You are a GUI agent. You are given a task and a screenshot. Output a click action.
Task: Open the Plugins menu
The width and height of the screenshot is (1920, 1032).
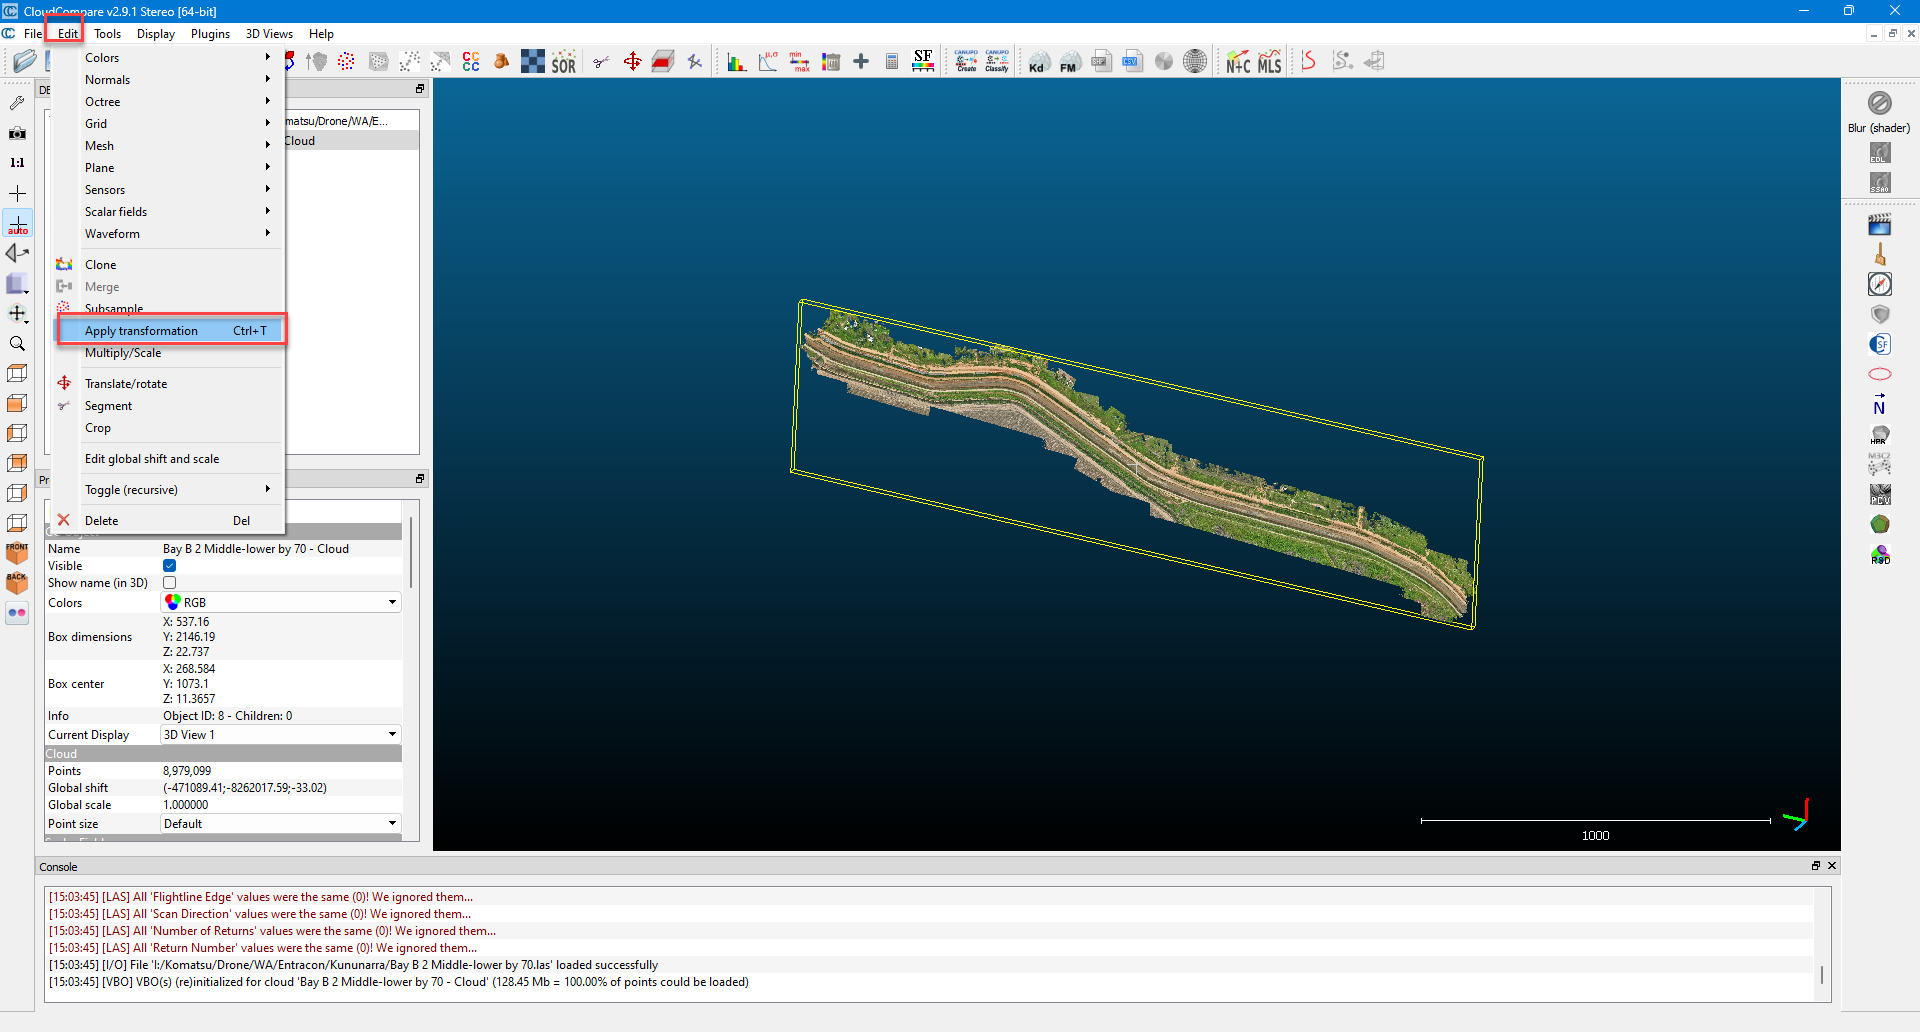pos(210,34)
